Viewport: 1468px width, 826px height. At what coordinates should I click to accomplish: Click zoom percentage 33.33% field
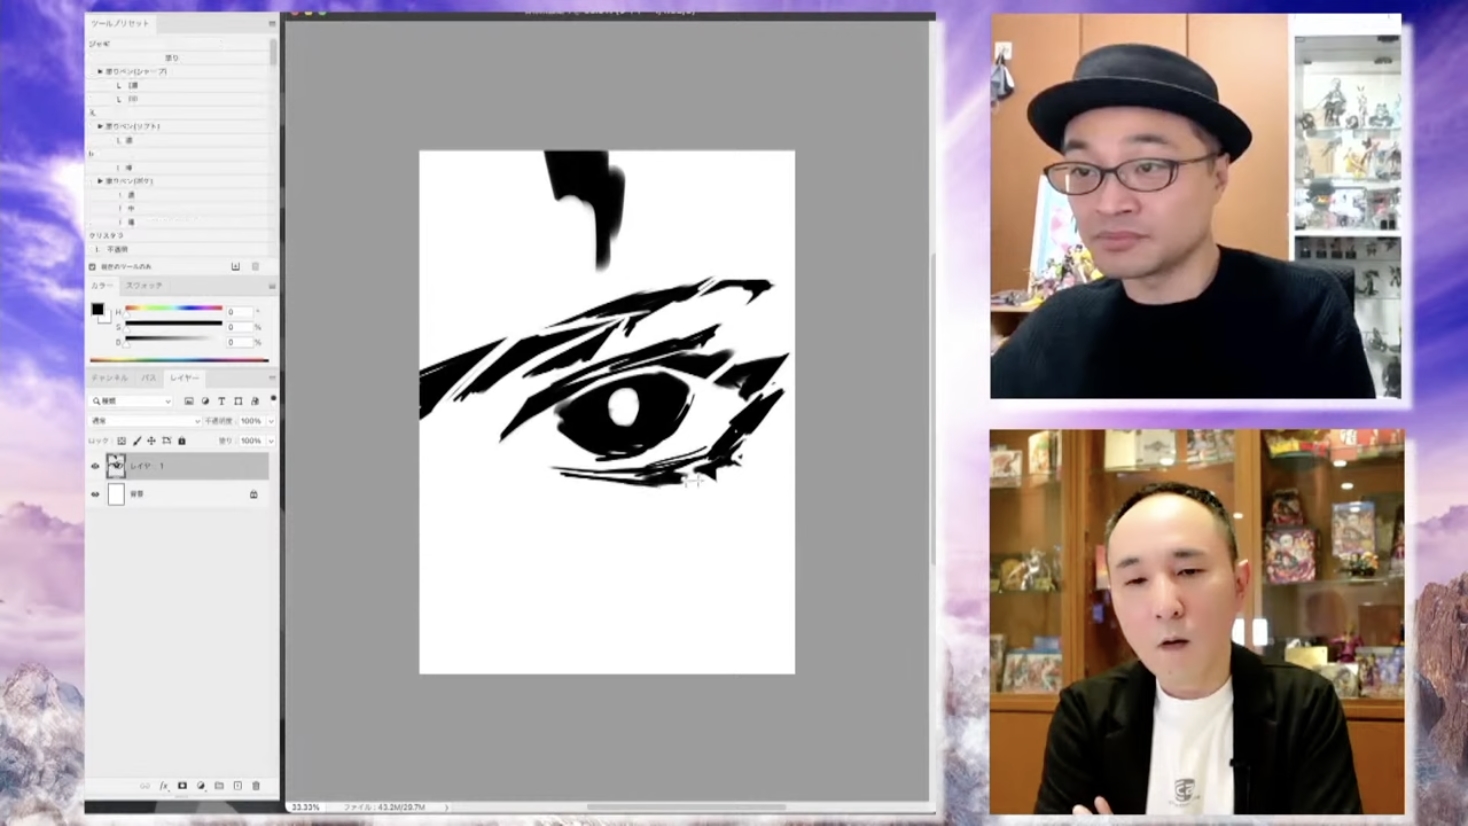point(306,807)
